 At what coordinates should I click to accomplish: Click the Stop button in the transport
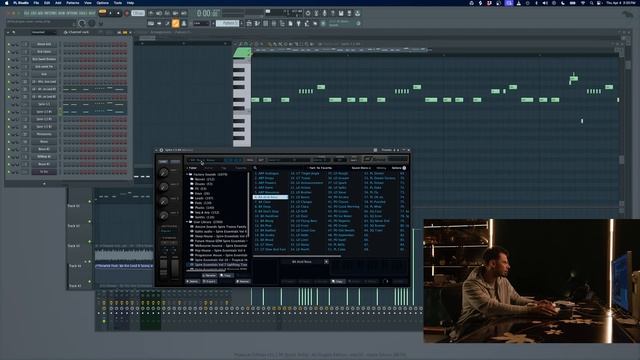(x=118, y=13)
